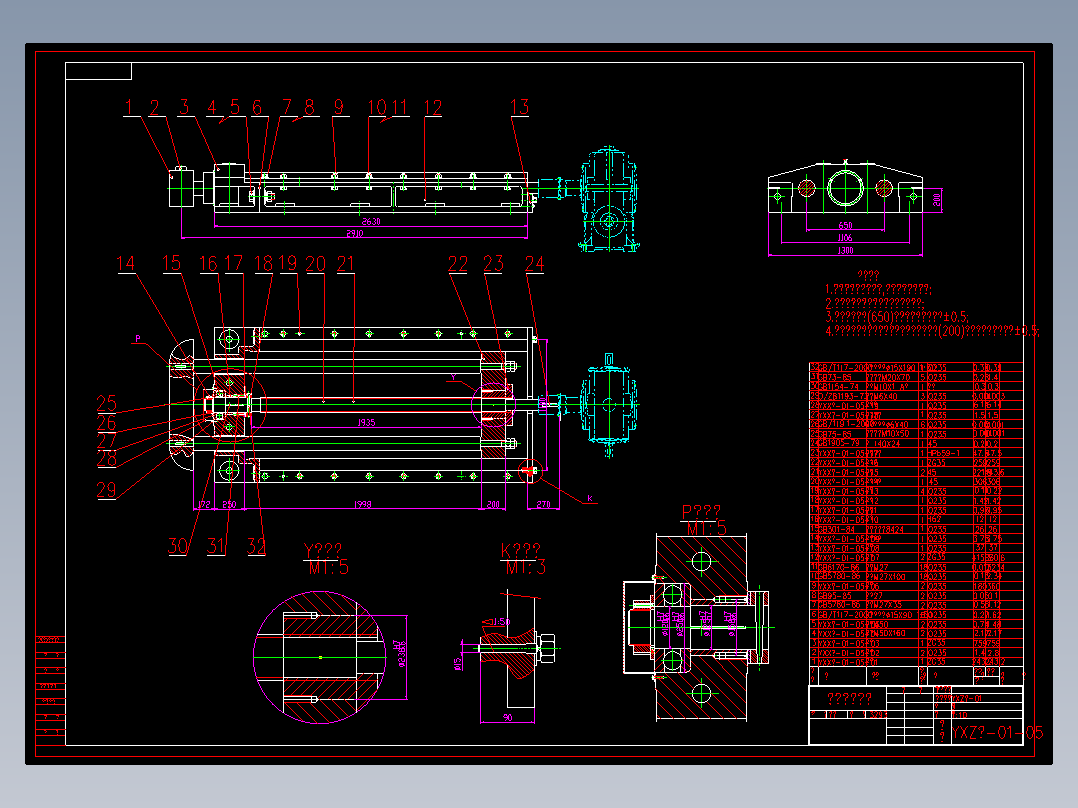Select part callout number 30
The width and height of the screenshot is (1078, 808).
pos(177,546)
